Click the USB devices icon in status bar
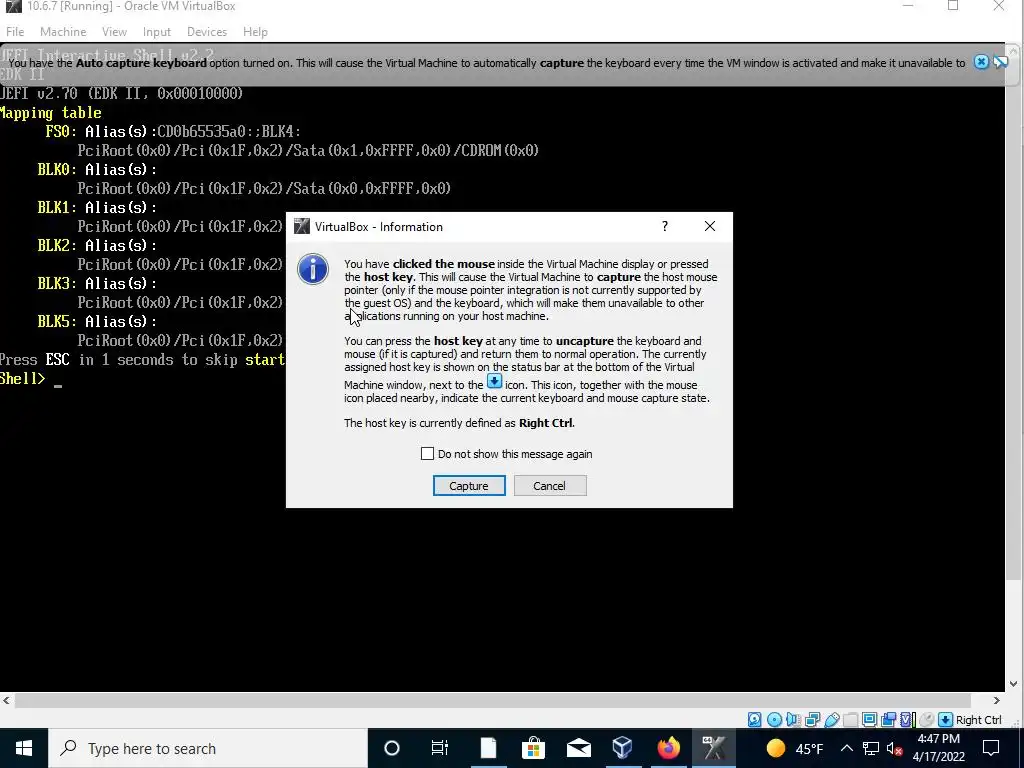This screenshot has height=768, width=1024. (832, 720)
